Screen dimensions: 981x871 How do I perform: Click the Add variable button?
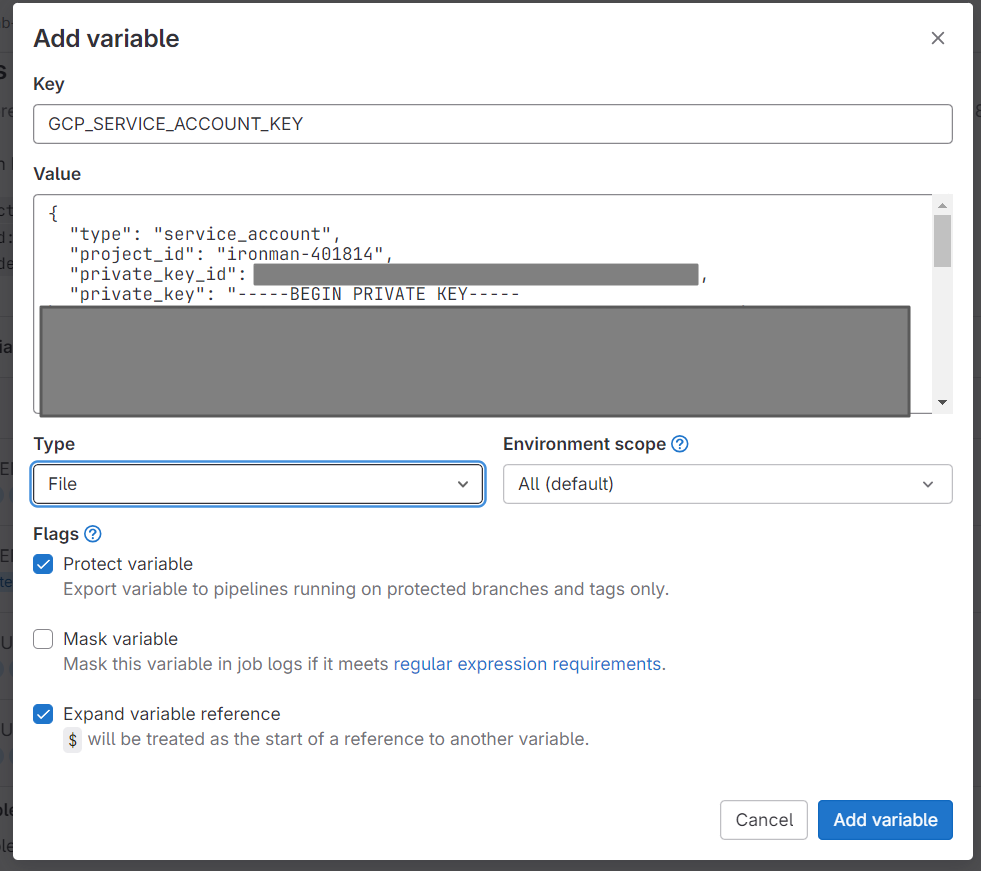pyautogui.click(x=885, y=820)
